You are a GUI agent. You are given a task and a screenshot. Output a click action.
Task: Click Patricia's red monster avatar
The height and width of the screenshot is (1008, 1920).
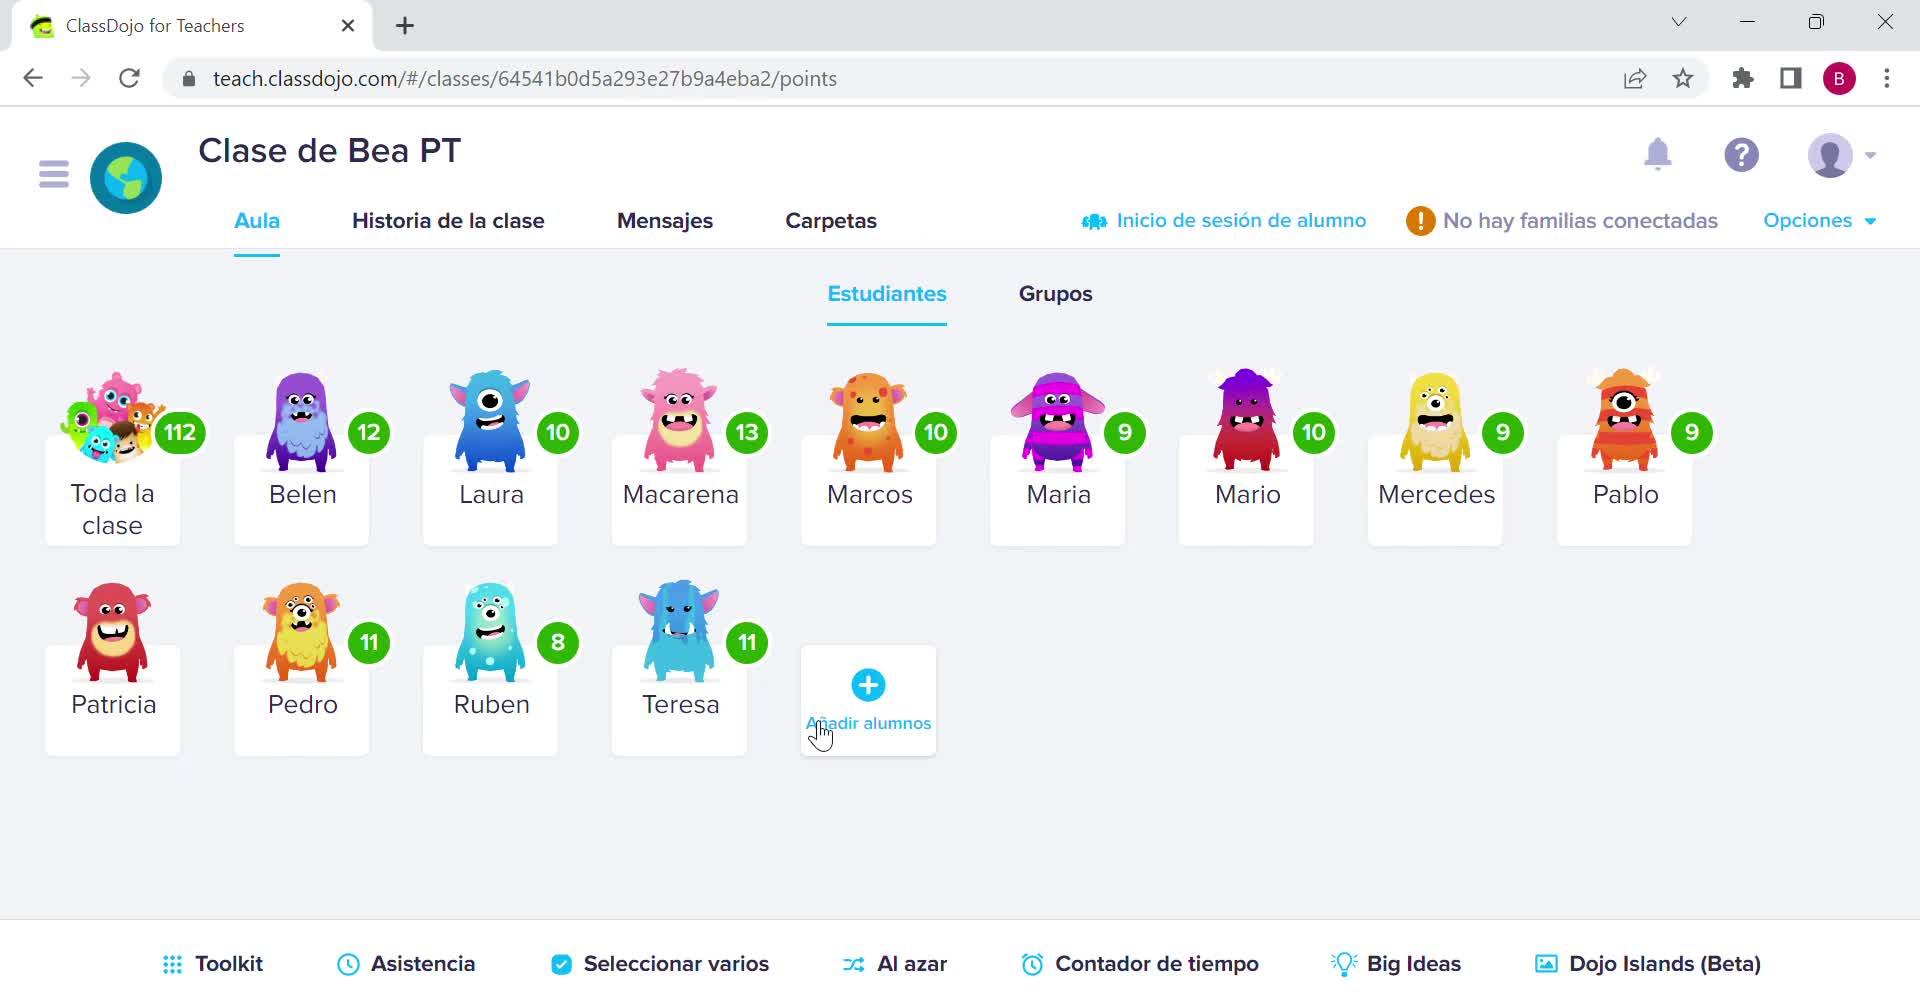(x=112, y=632)
